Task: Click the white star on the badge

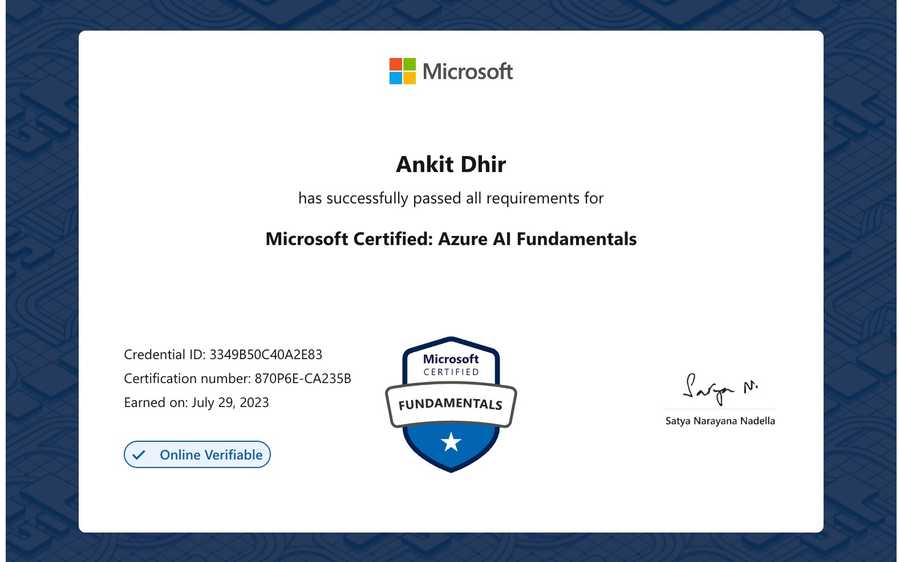Action: pos(451,442)
